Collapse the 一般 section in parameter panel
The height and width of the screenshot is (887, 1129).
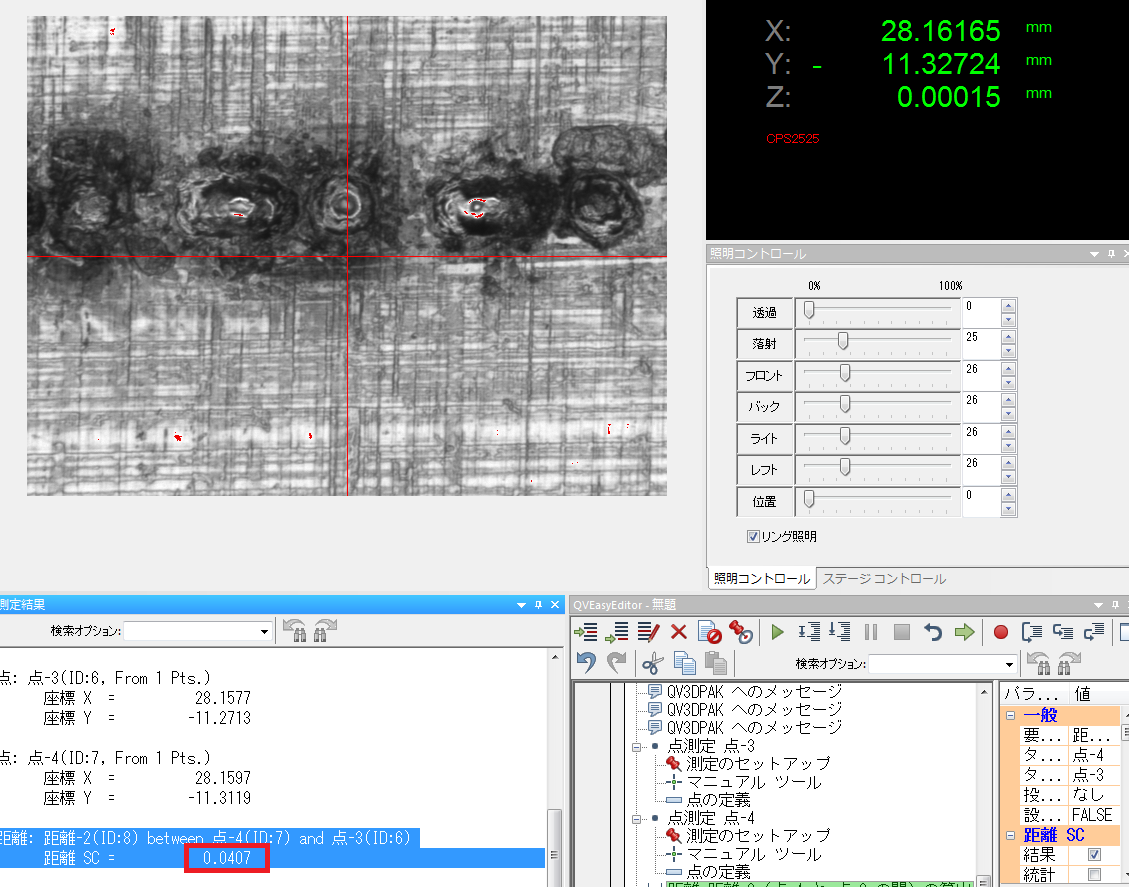tap(1010, 715)
